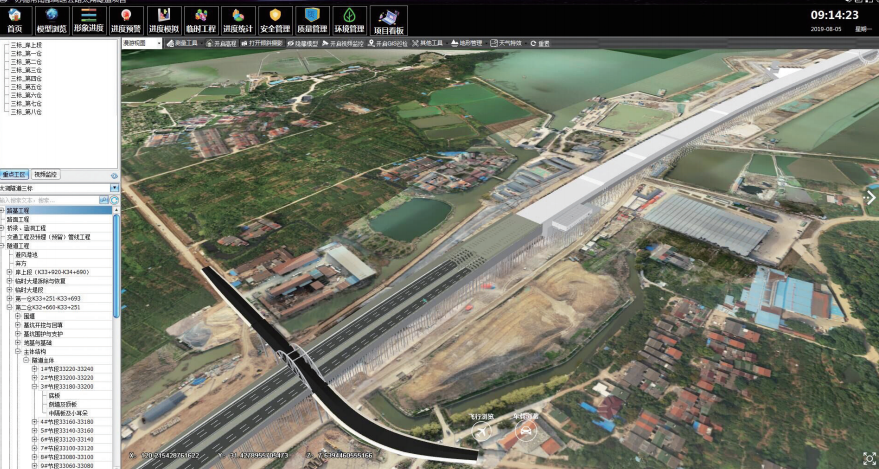Enable 开启GIS巡检 GIS inspection
The image size is (879, 469).
click(388, 43)
